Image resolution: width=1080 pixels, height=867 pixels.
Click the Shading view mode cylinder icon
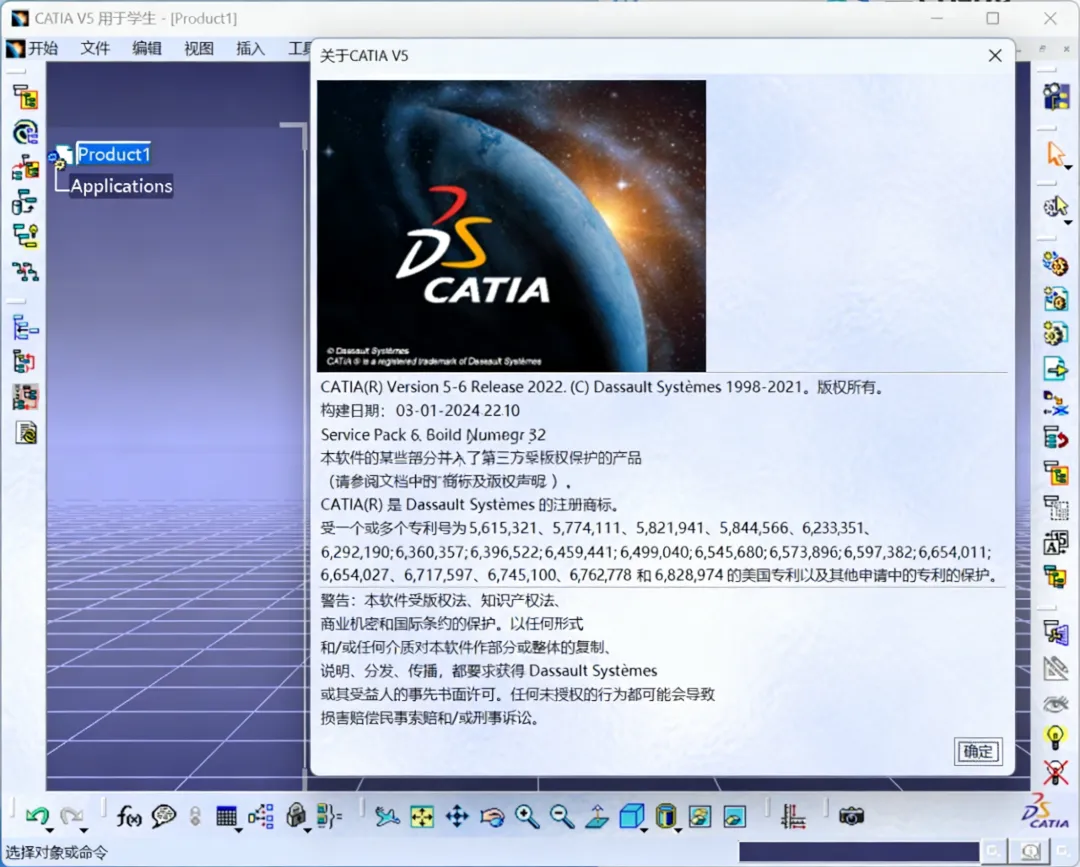pos(665,817)
